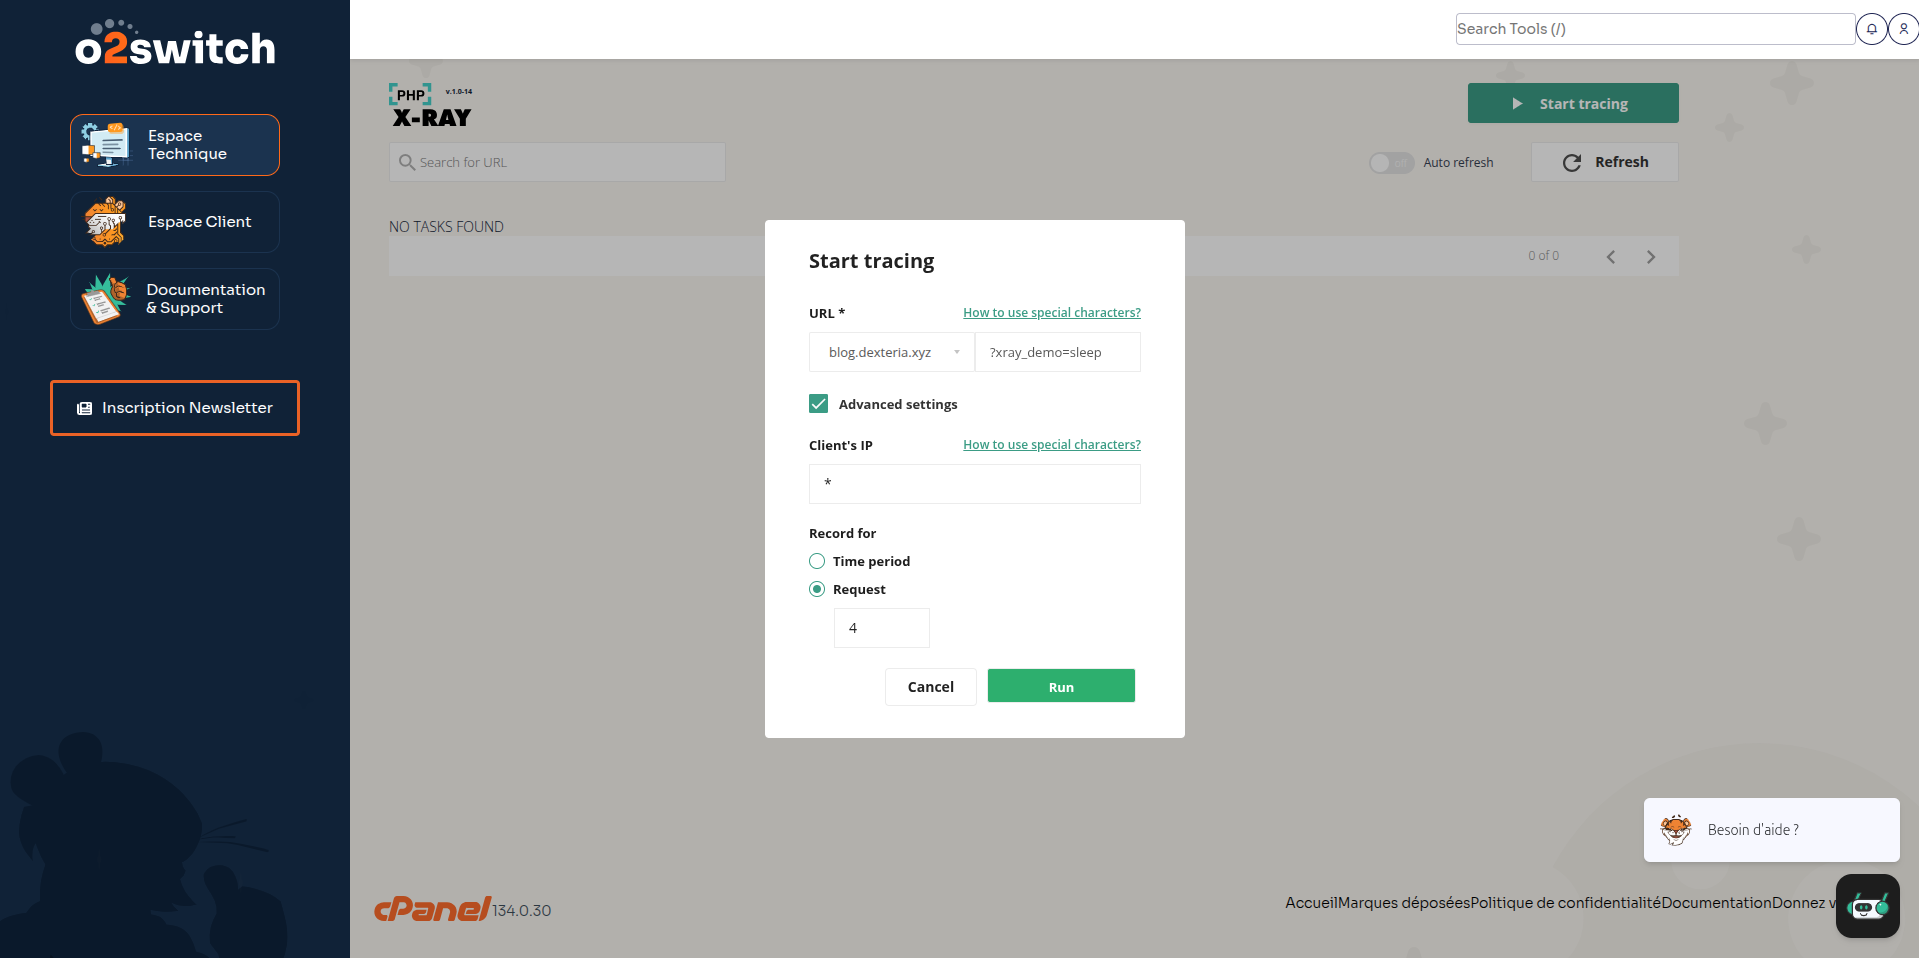Focus the Client's IP input field
Screen dimensions: 1919x958
(x=975, y=484)
